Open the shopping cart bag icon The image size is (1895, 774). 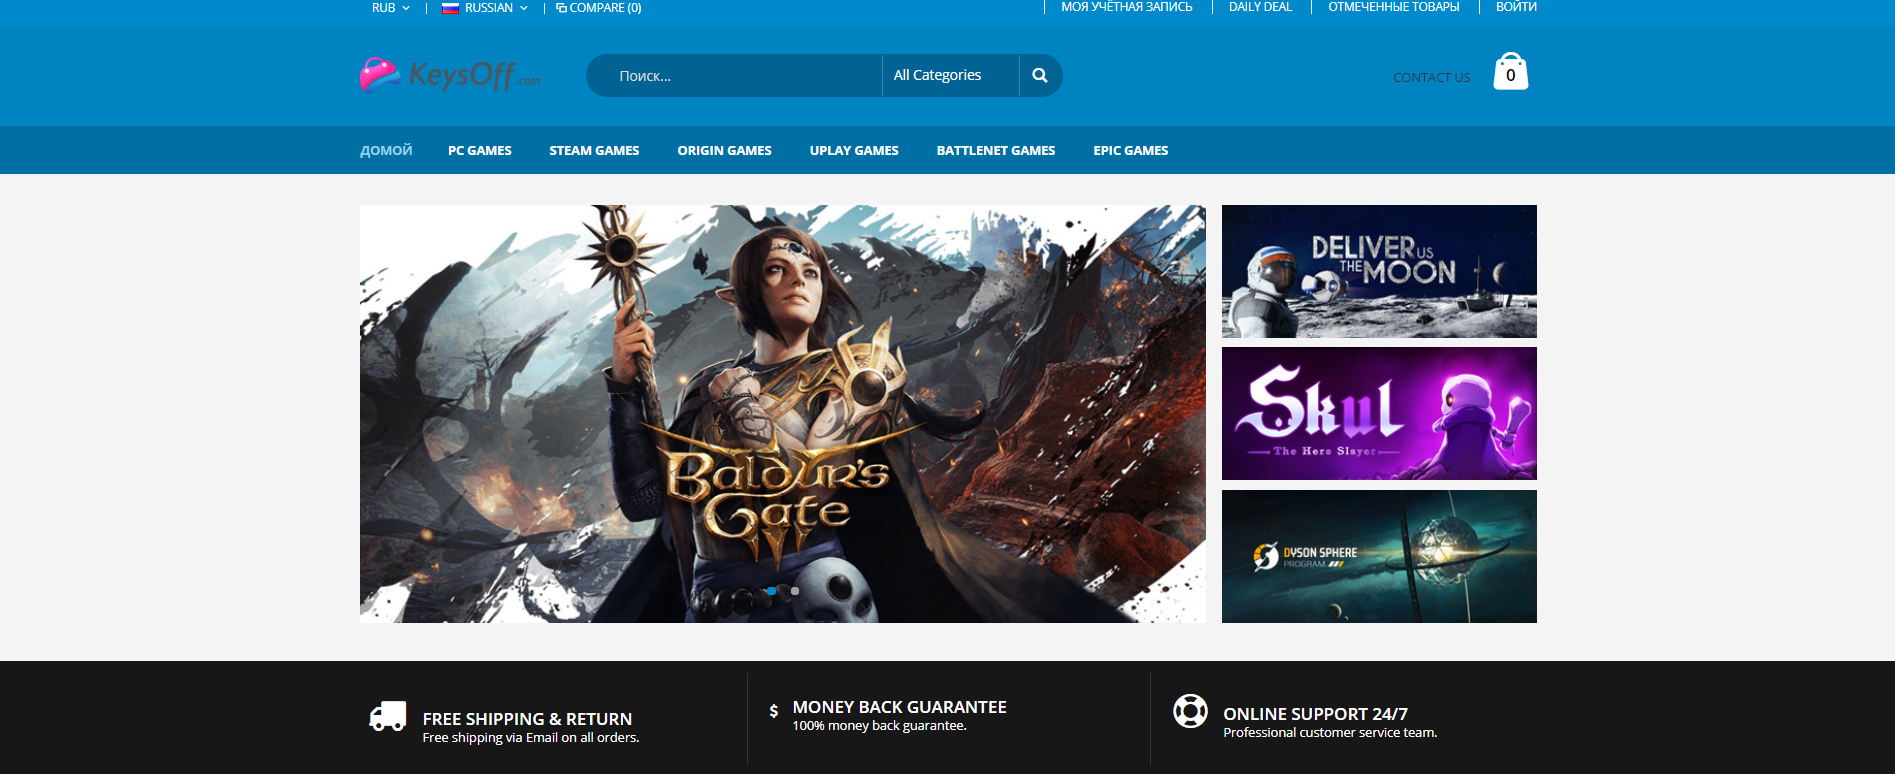tap(1510, 72)
